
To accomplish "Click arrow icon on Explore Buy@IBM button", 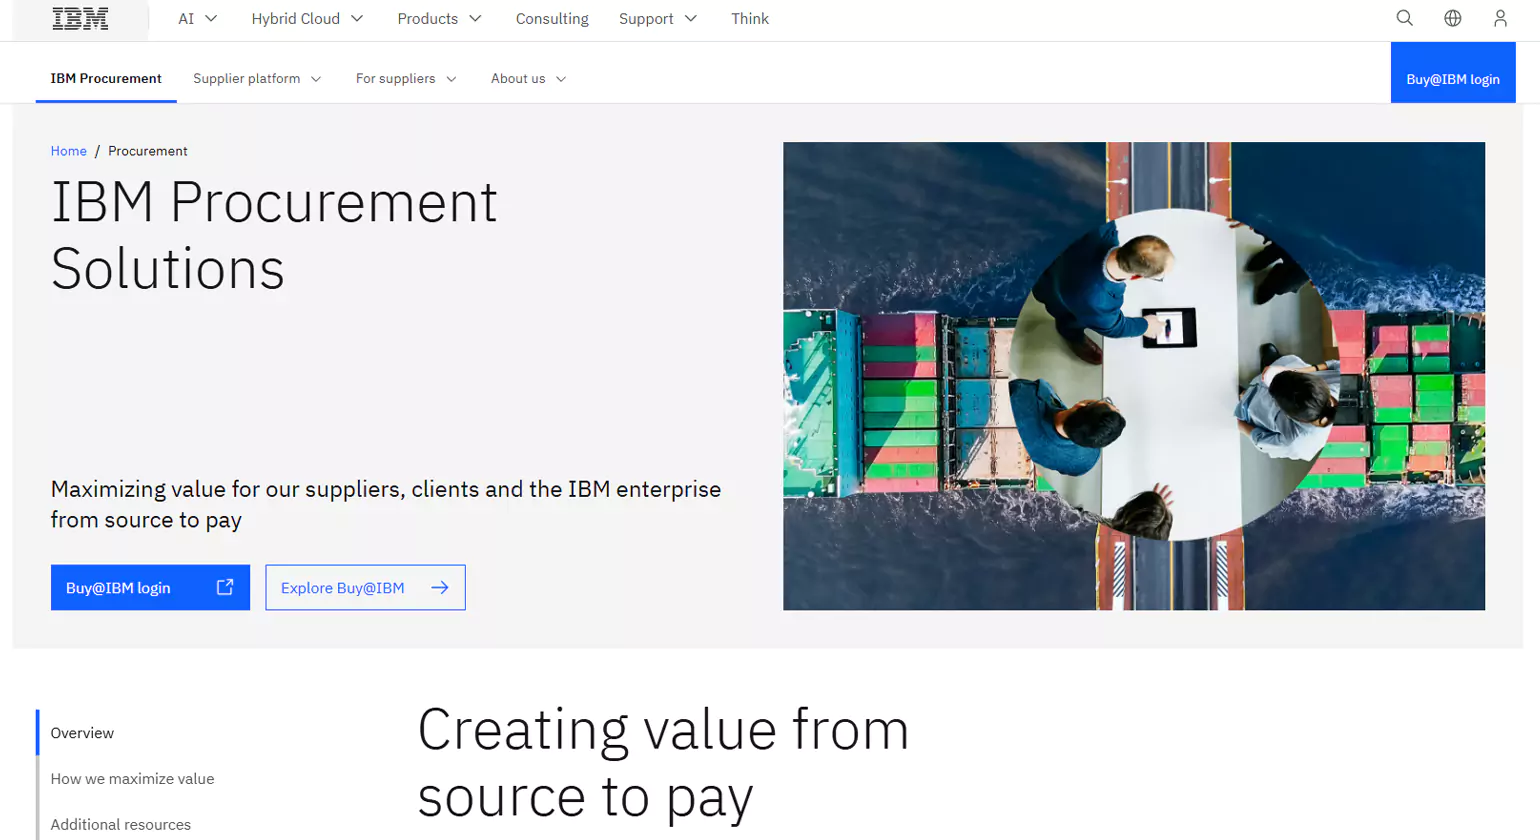I will (x=440, y=587).
